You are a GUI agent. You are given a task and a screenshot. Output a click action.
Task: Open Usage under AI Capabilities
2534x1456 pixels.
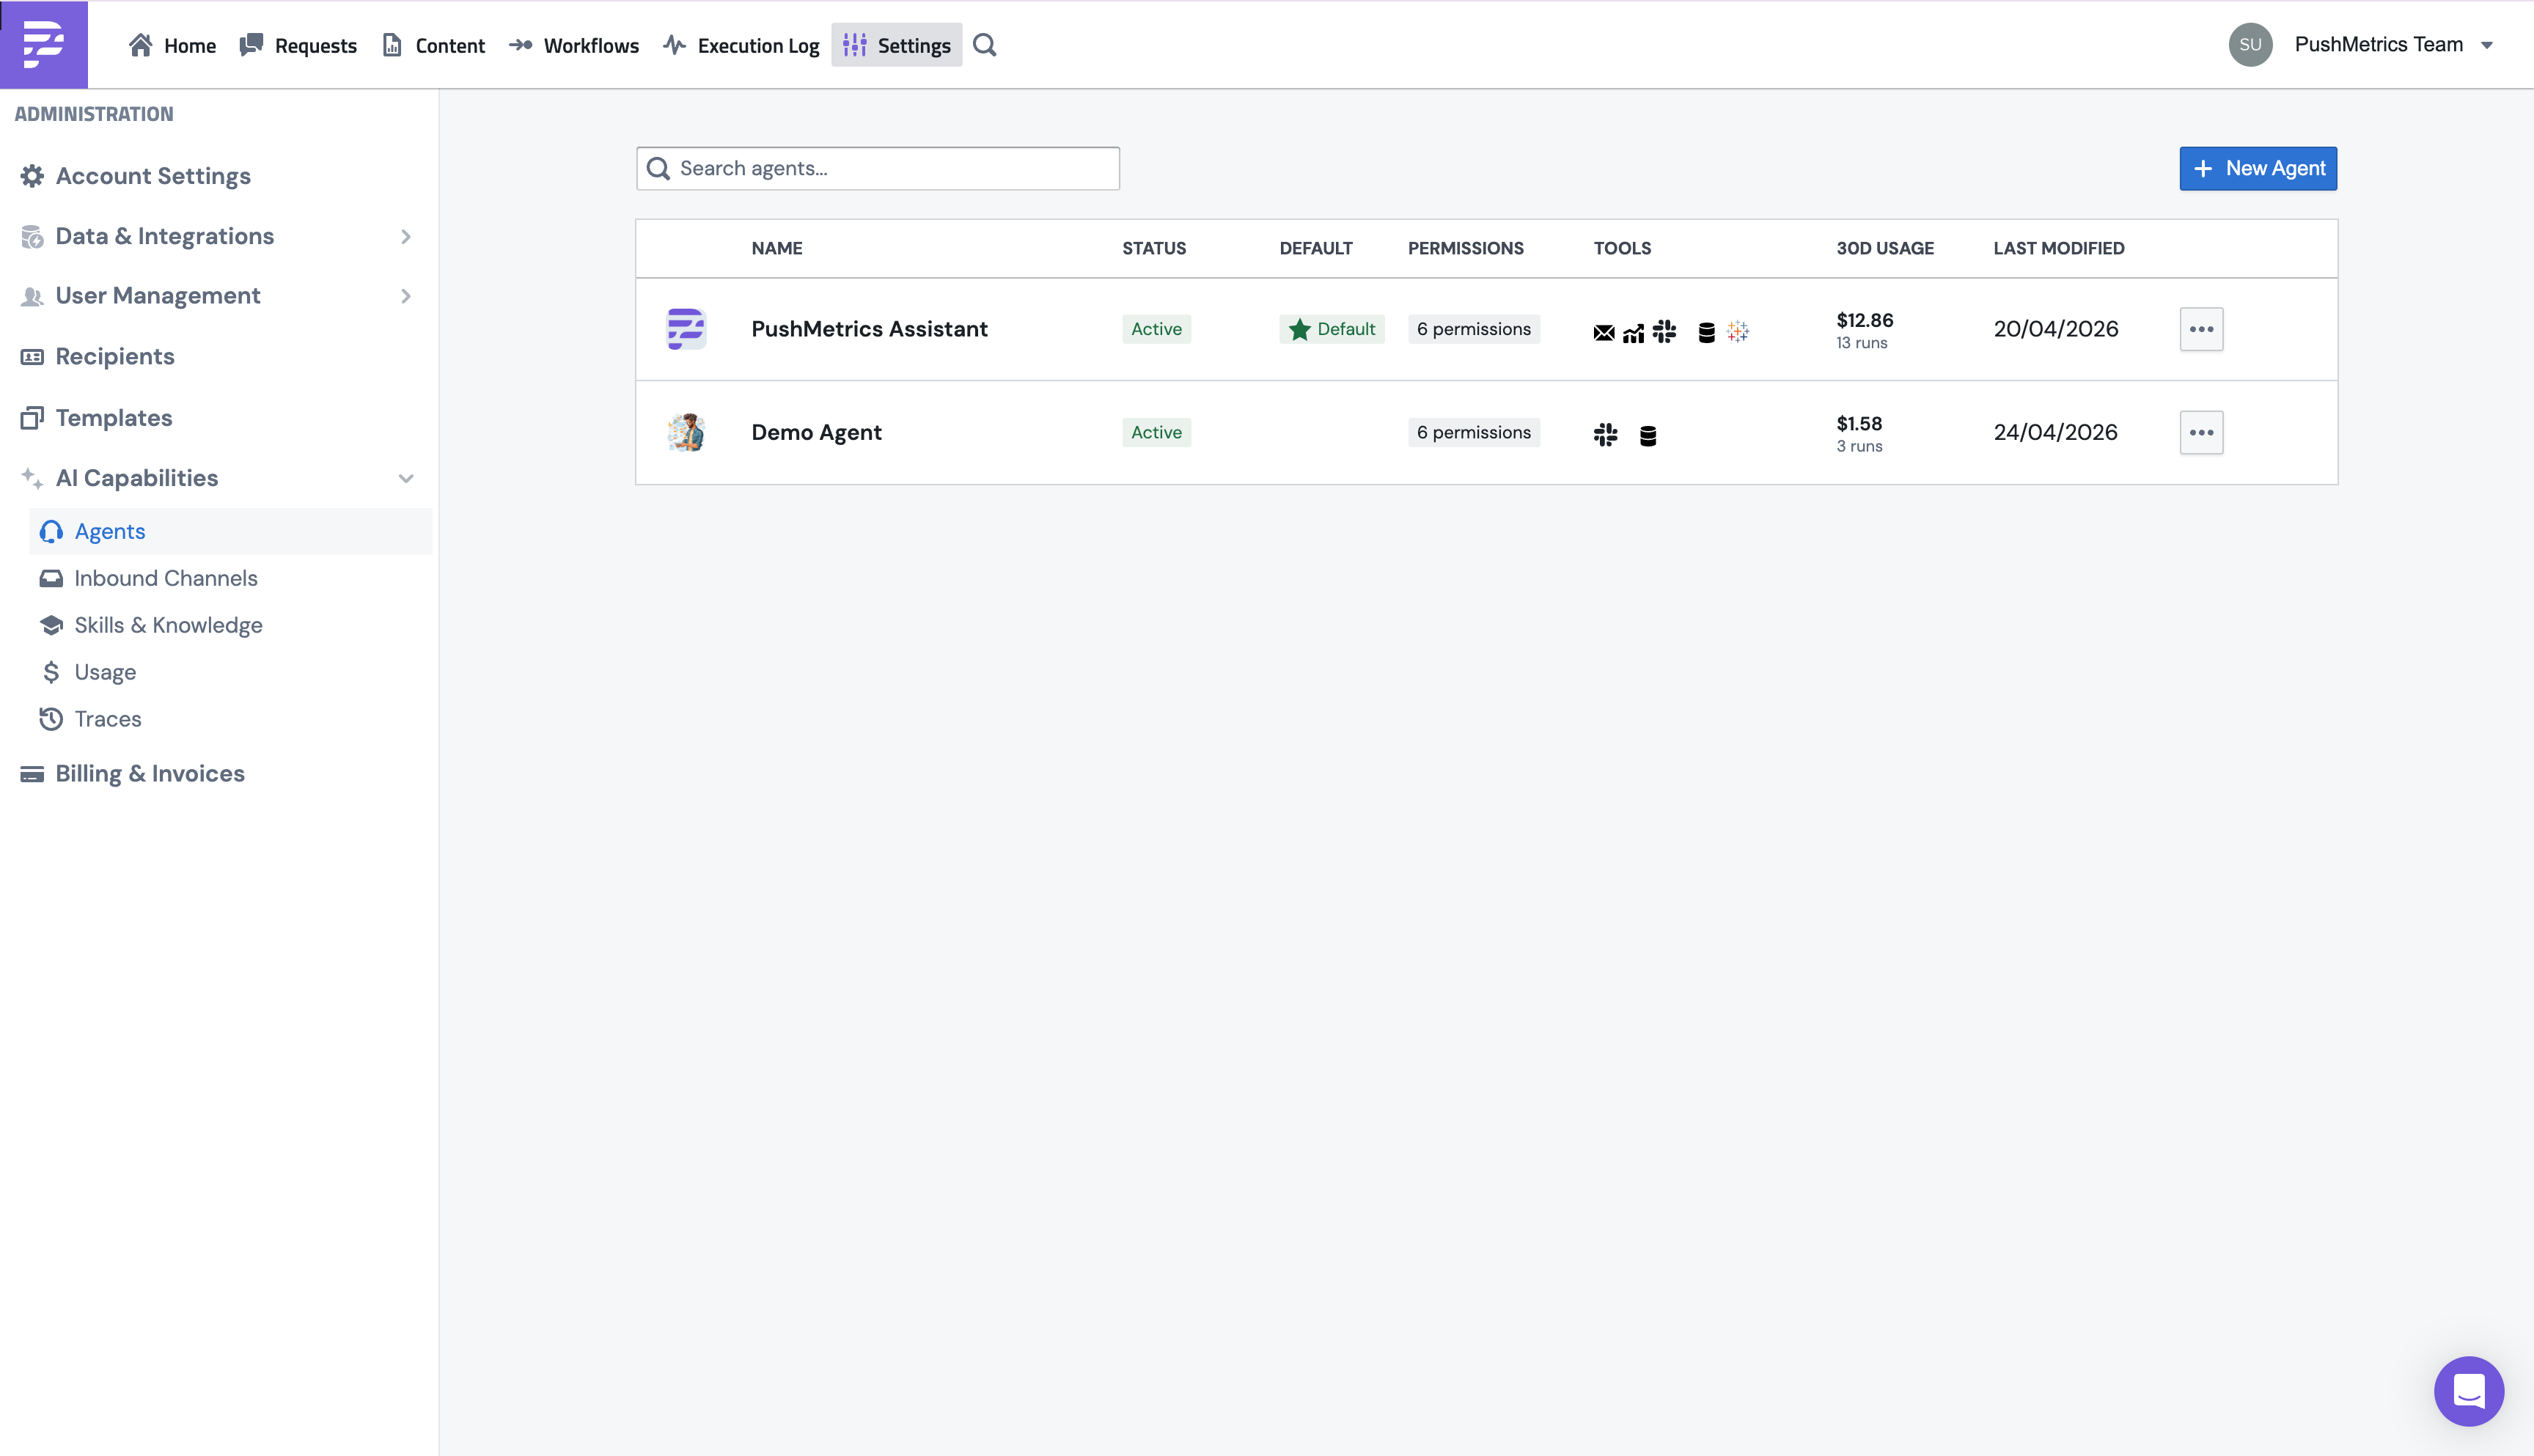point(105,672)
